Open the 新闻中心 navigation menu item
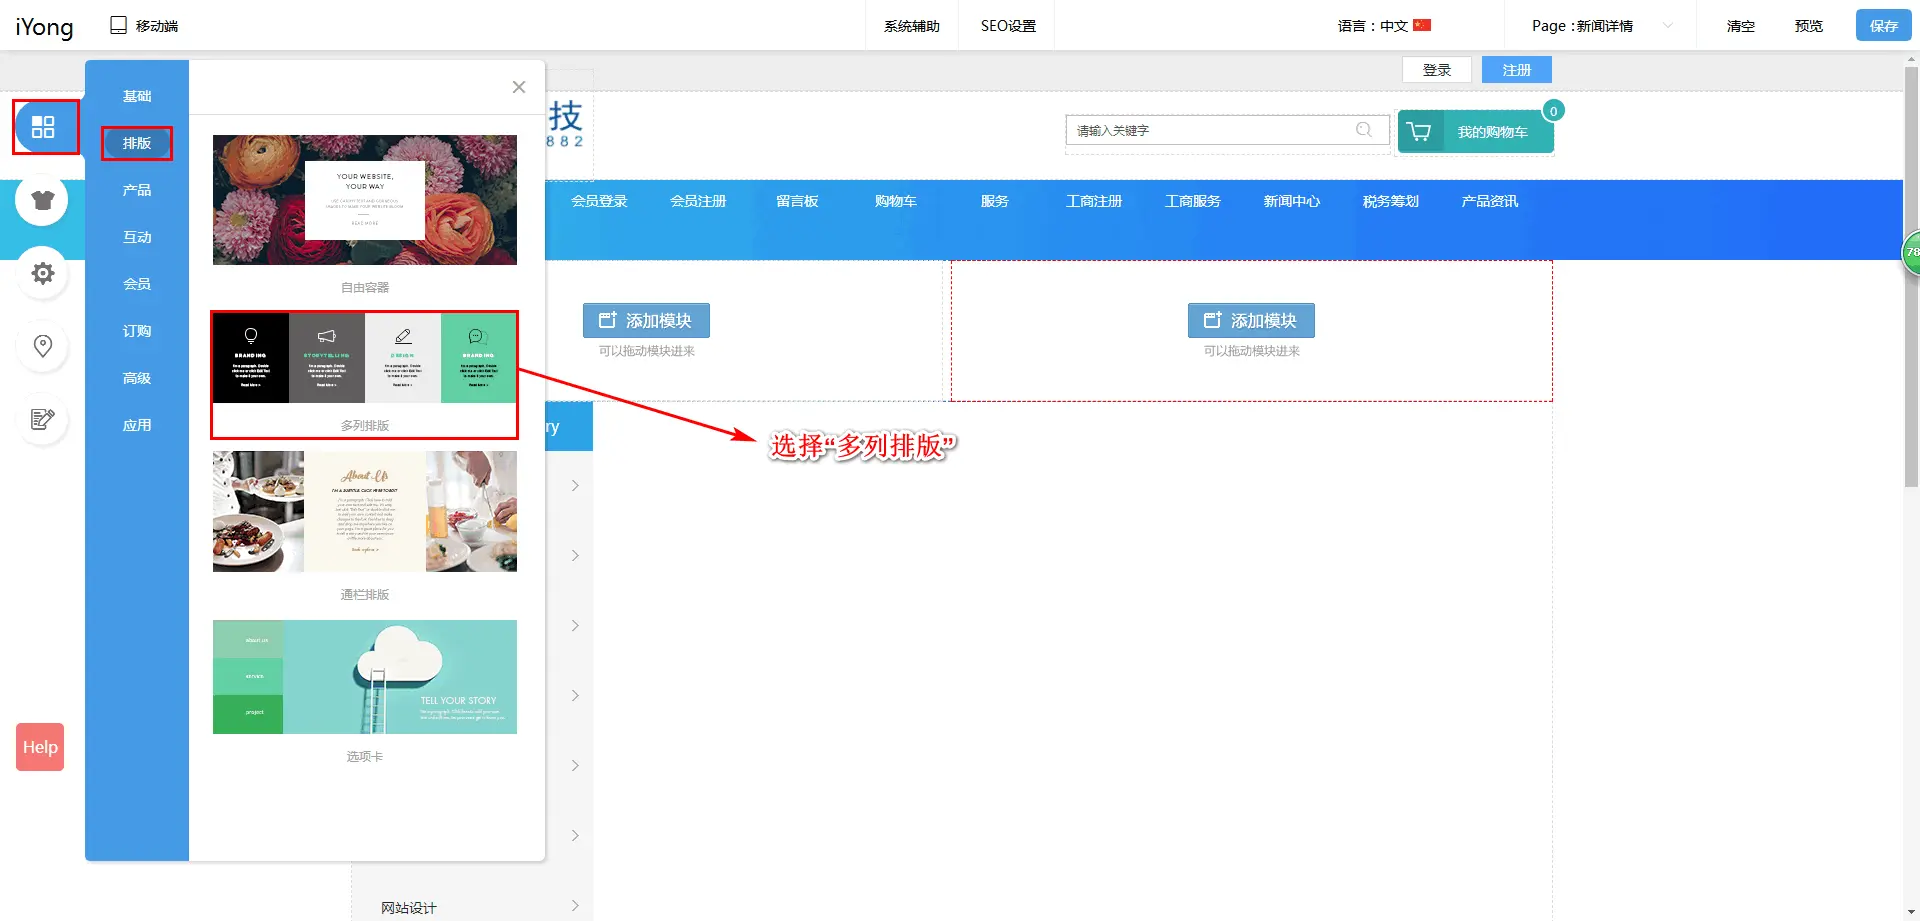The width and height of the screenshot is (1920, 921). 1291,201
